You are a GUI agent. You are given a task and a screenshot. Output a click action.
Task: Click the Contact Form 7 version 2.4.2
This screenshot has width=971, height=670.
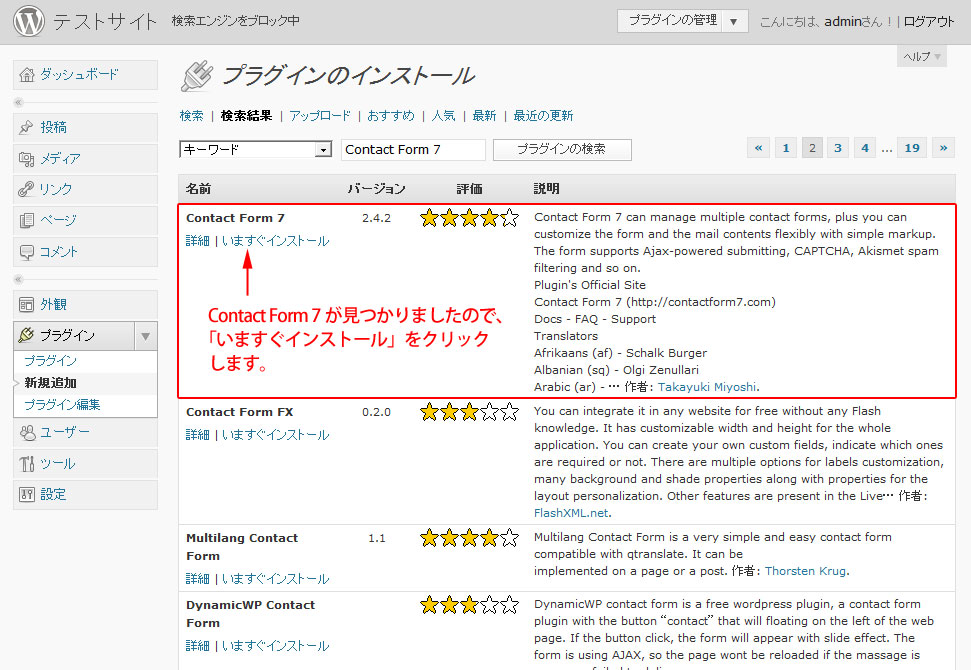click(377, 218)
